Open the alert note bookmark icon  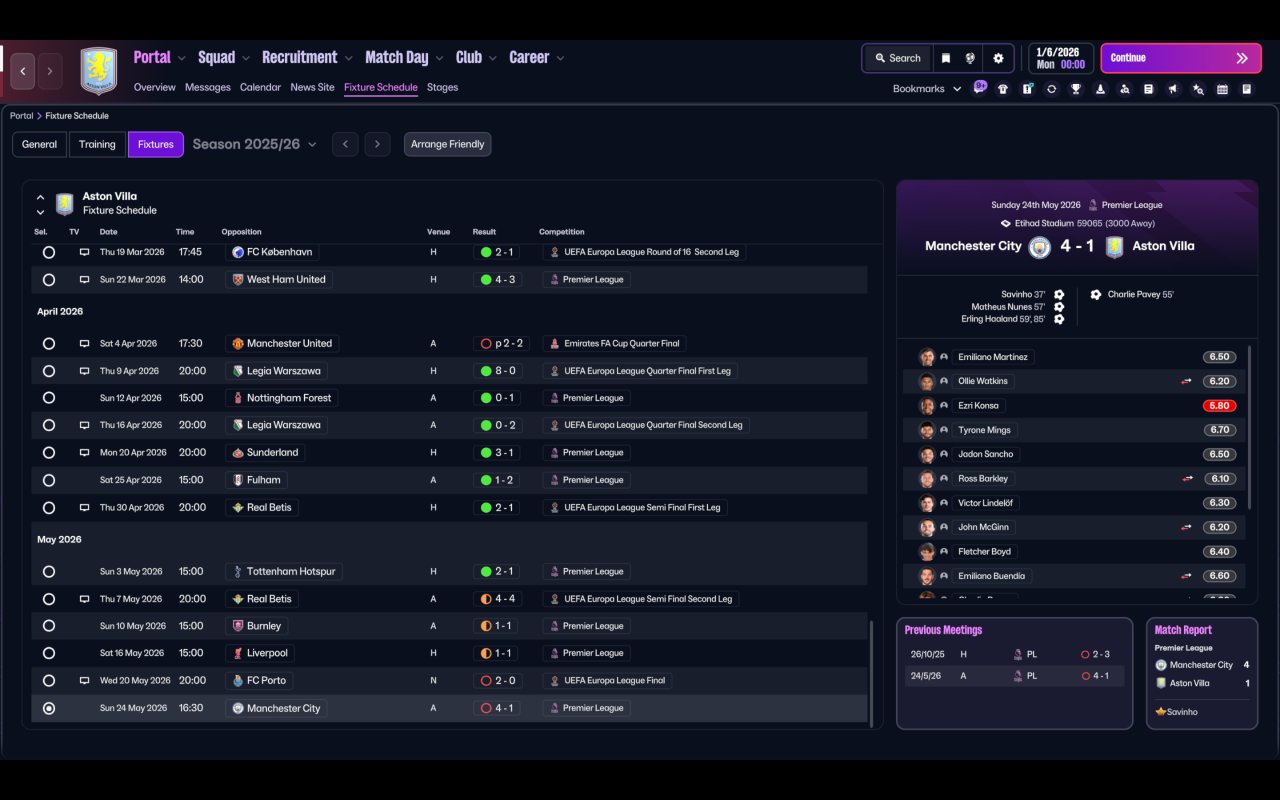click(1027, 89)
